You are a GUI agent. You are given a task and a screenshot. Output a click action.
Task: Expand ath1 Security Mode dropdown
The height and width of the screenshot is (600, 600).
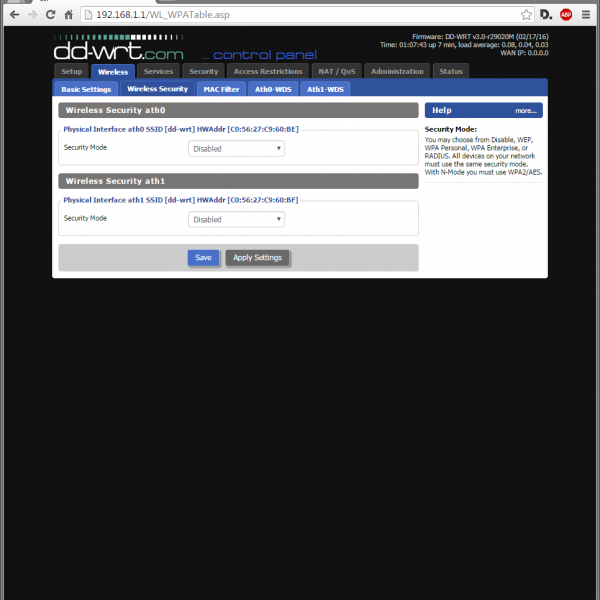(x=236, y=219)
